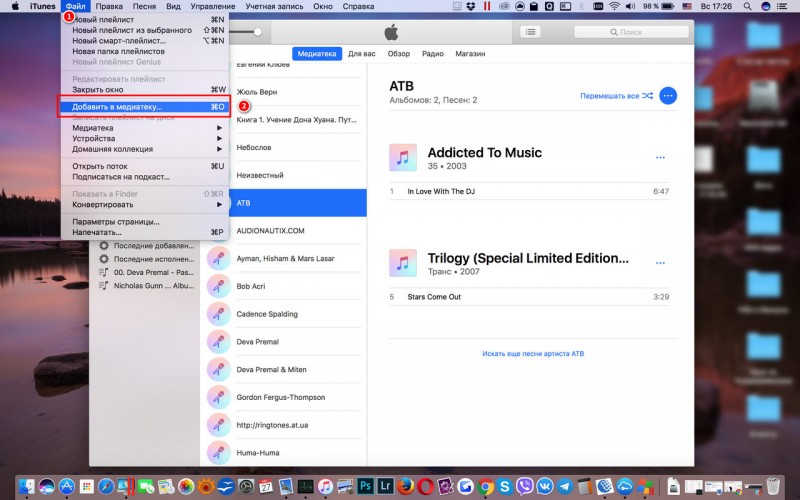Launch Lightroom from the Dock
This screenshot has height=500, width=800.
[x=385, y=486]
